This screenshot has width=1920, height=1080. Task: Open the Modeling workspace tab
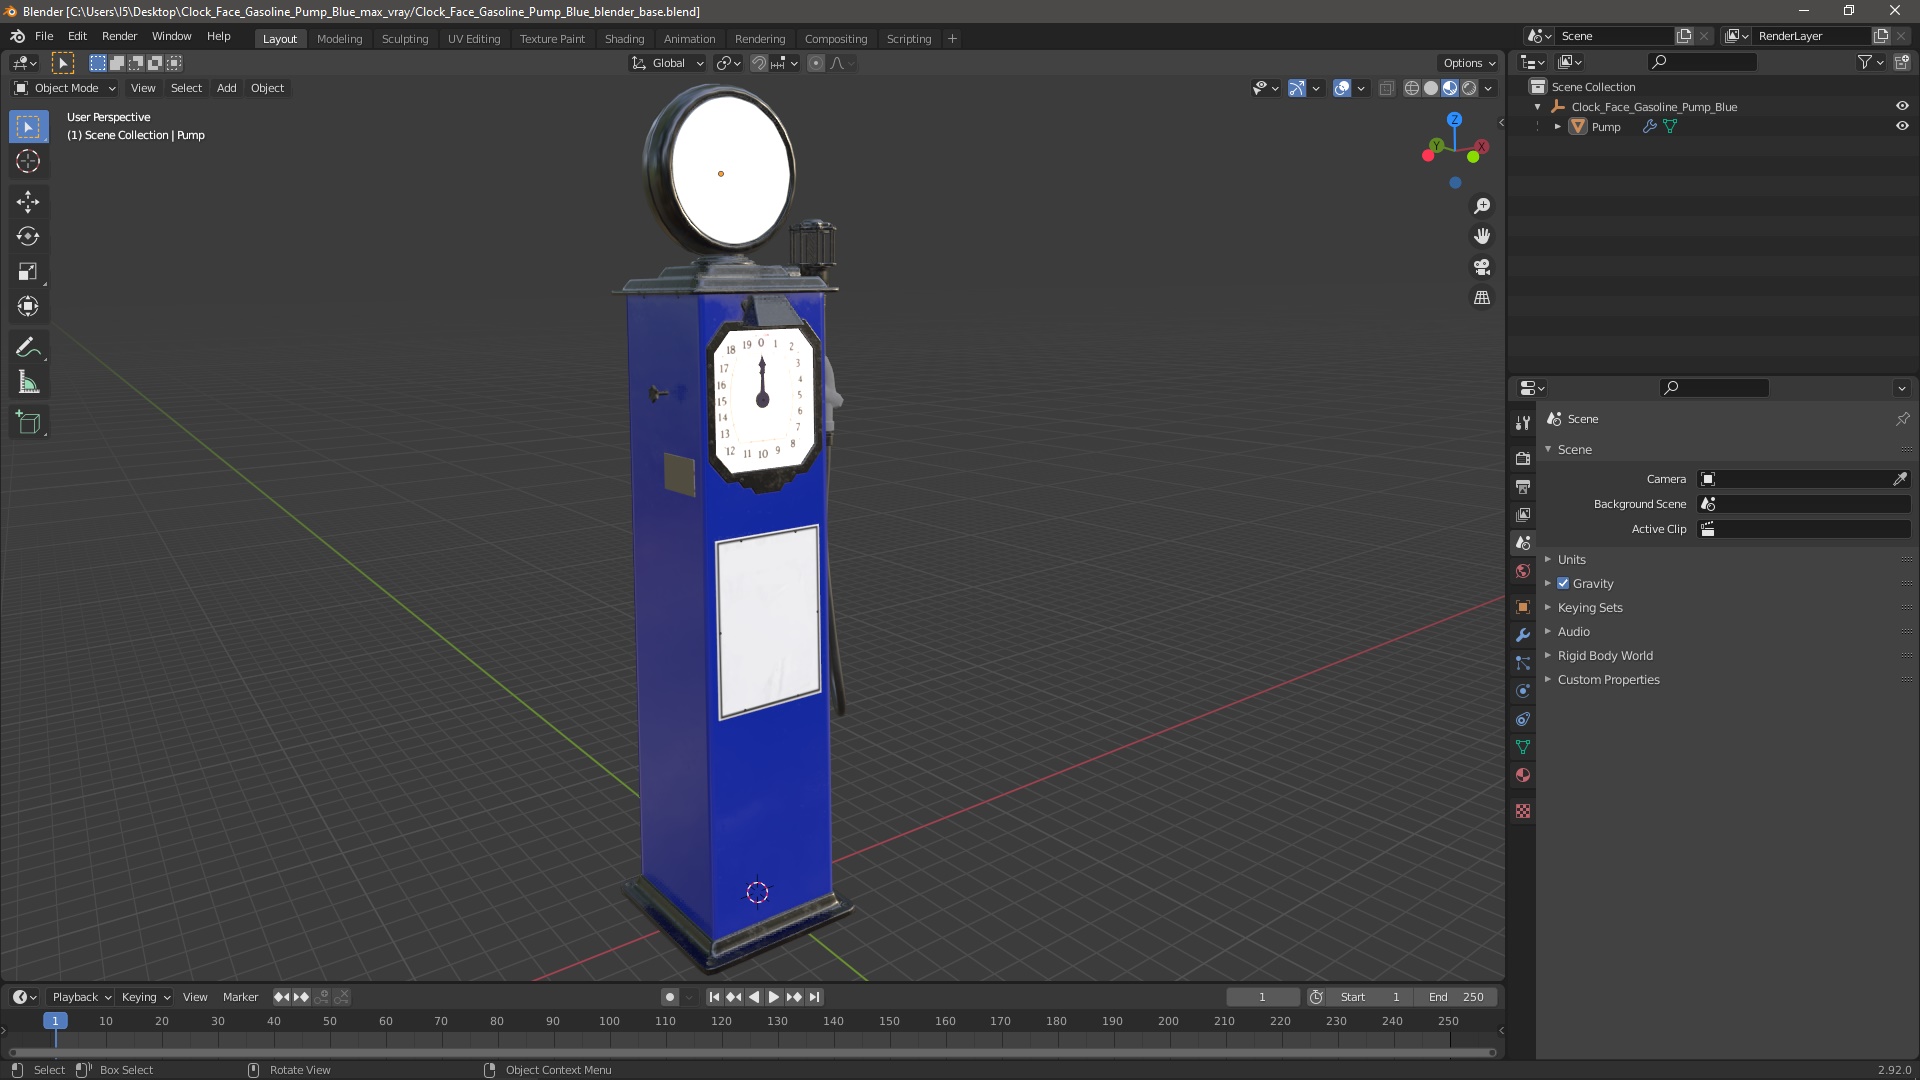339,38
